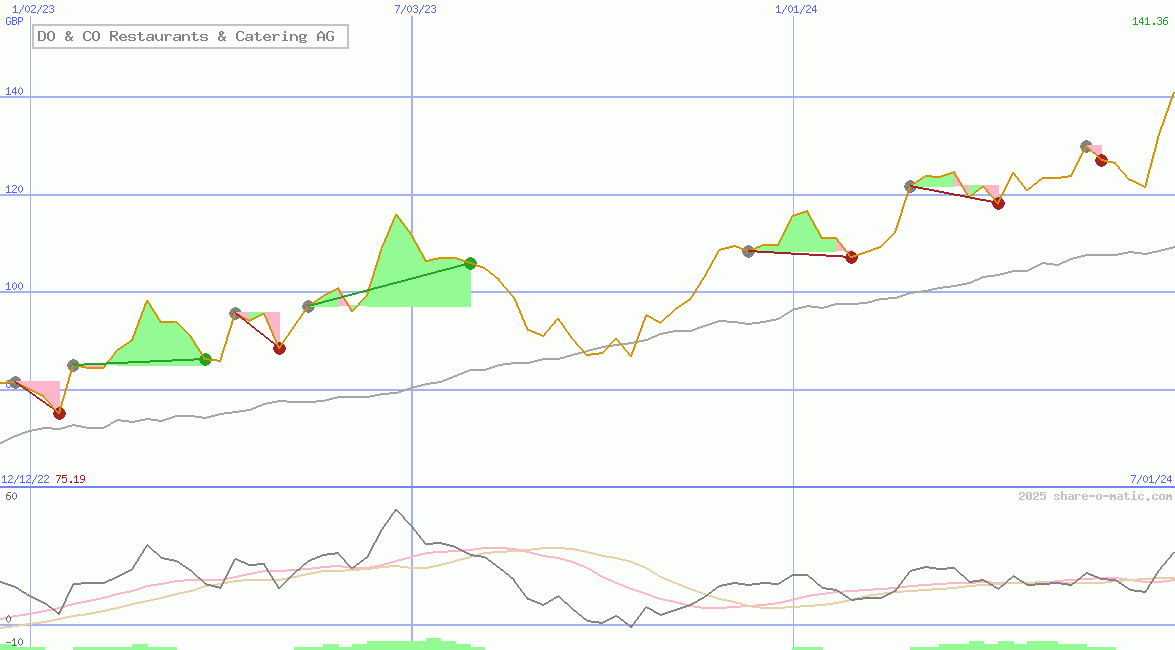The width and height of the screenshot is (1175, 650).
Task: Click the last red marker near price 127
Action: [1101, 160]
